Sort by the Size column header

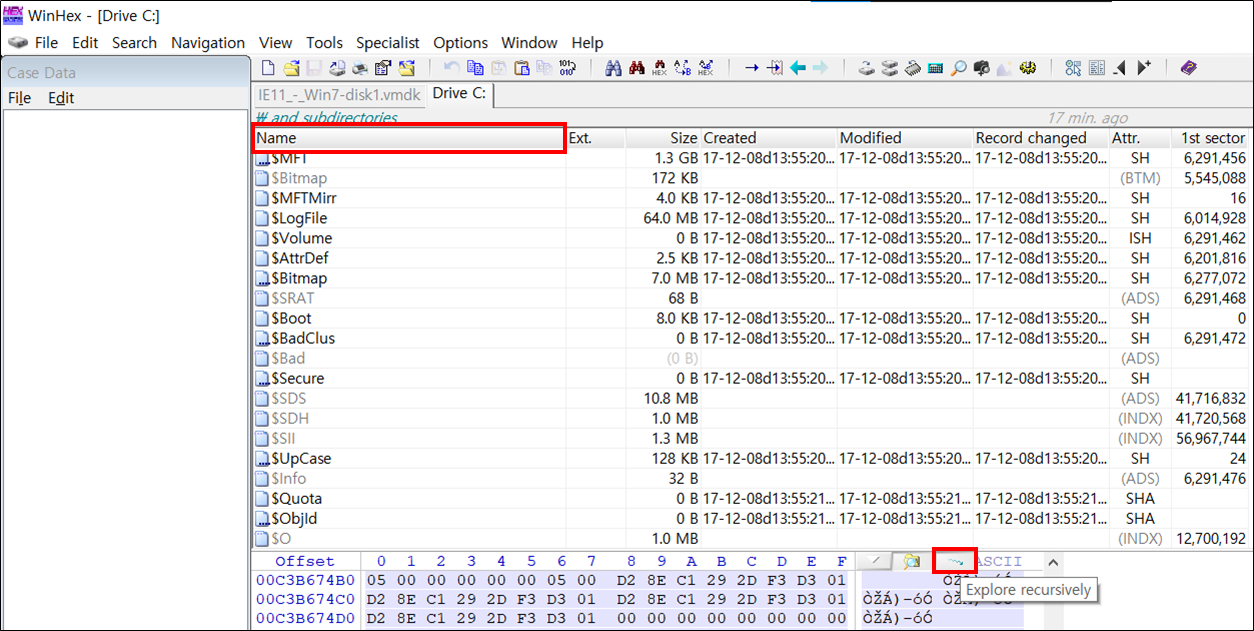click(x=663, y=138)
